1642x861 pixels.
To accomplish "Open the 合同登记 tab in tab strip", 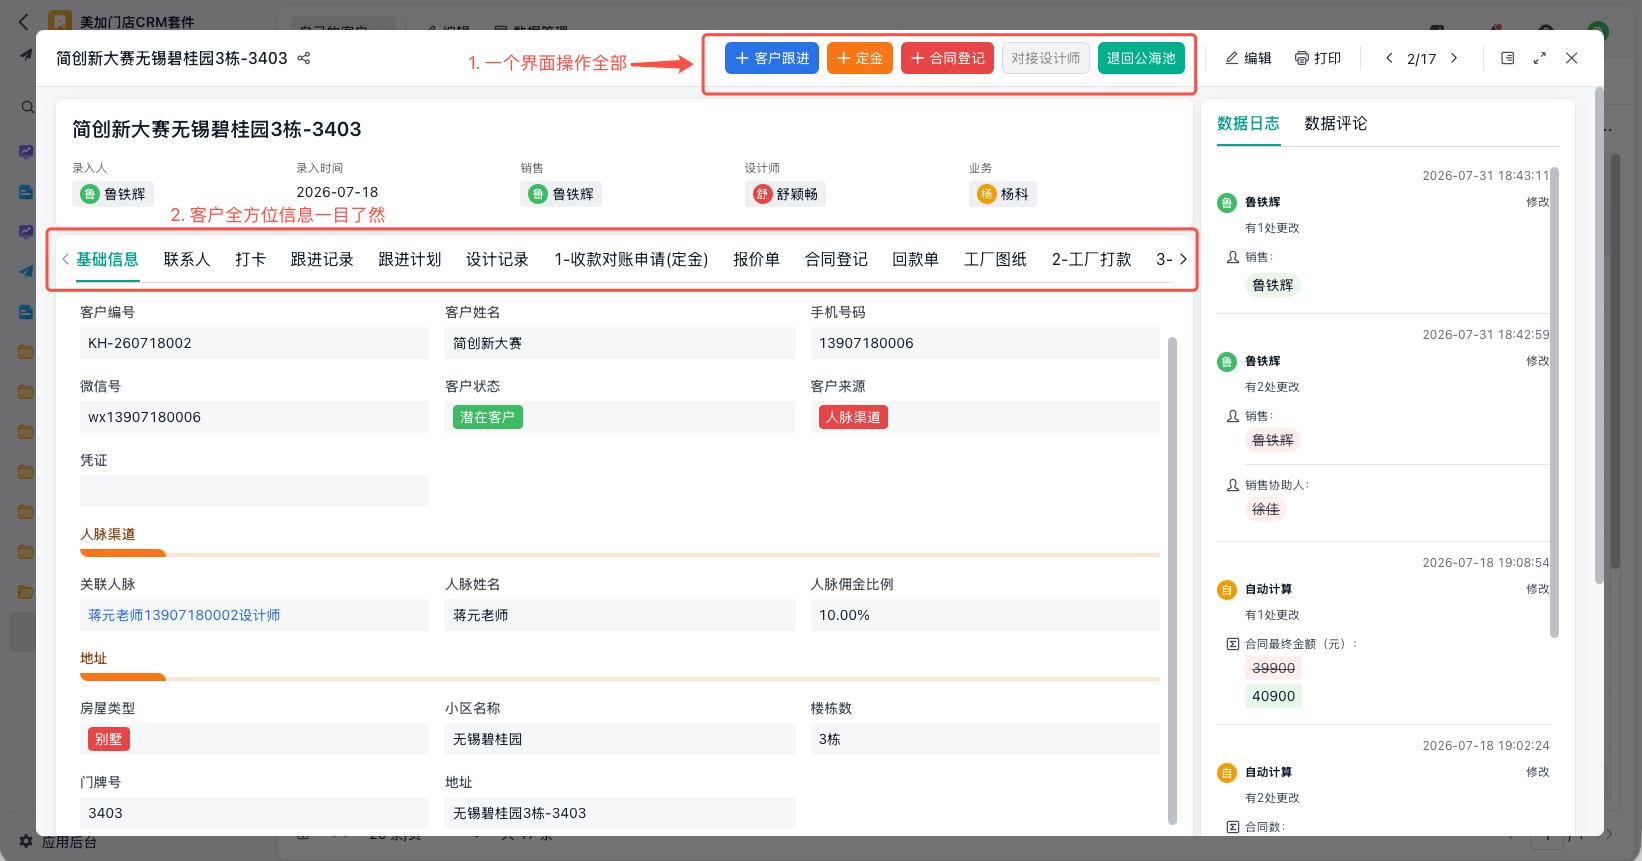I will pyautogui.click(x=836, y=259).
